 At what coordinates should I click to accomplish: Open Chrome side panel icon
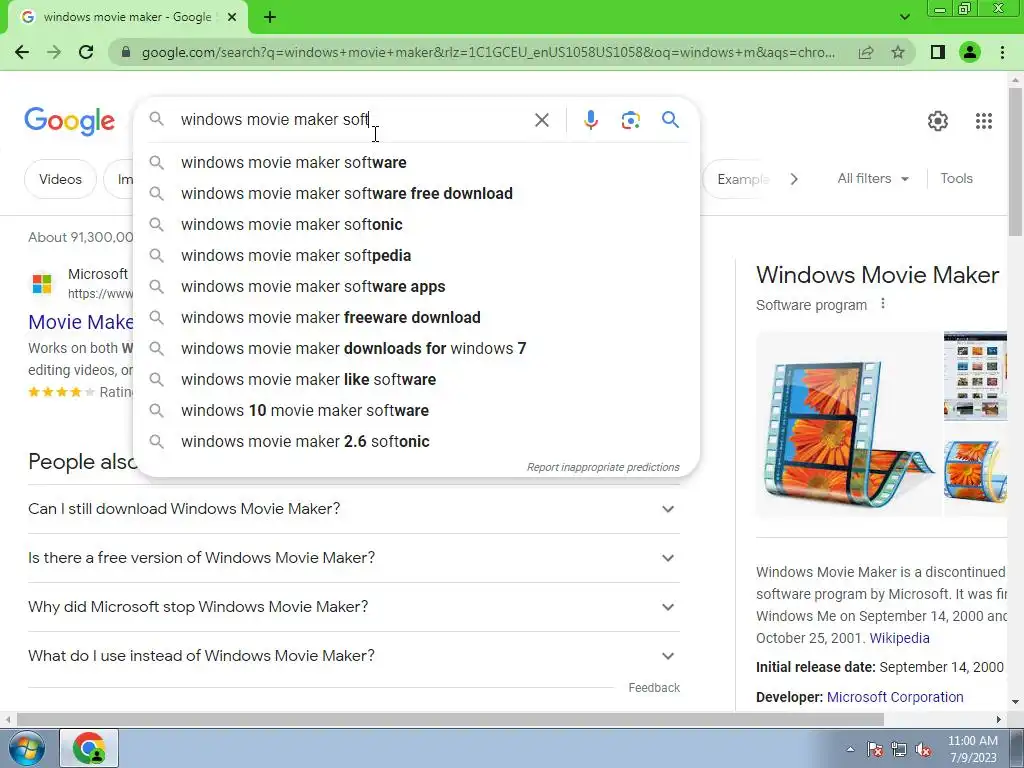pos(938,52)
